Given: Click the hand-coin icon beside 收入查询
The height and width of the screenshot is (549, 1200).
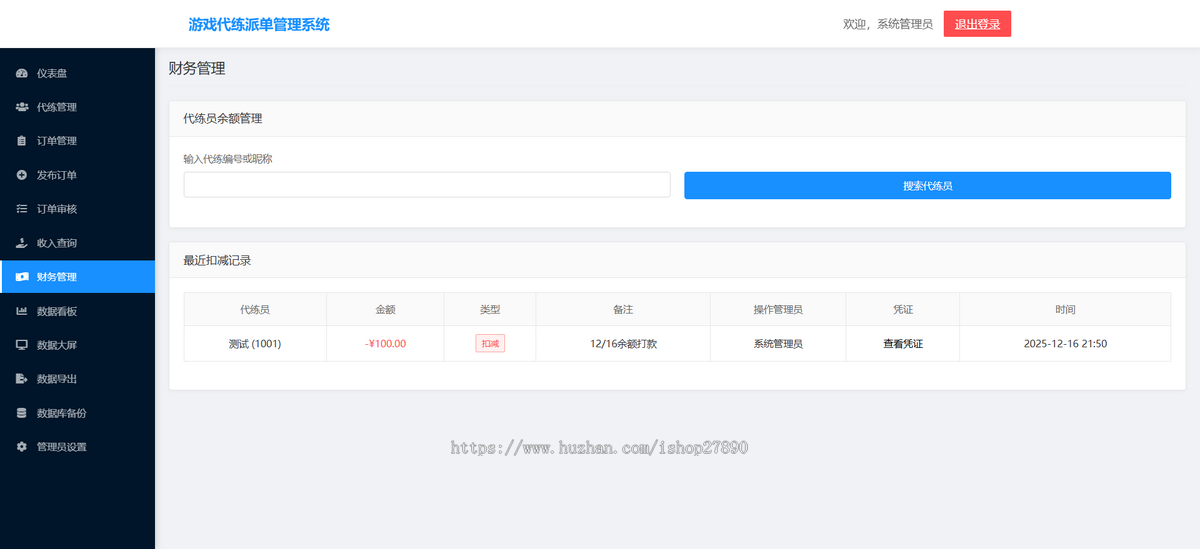Looking at the screenshot, I should (22, 243).
